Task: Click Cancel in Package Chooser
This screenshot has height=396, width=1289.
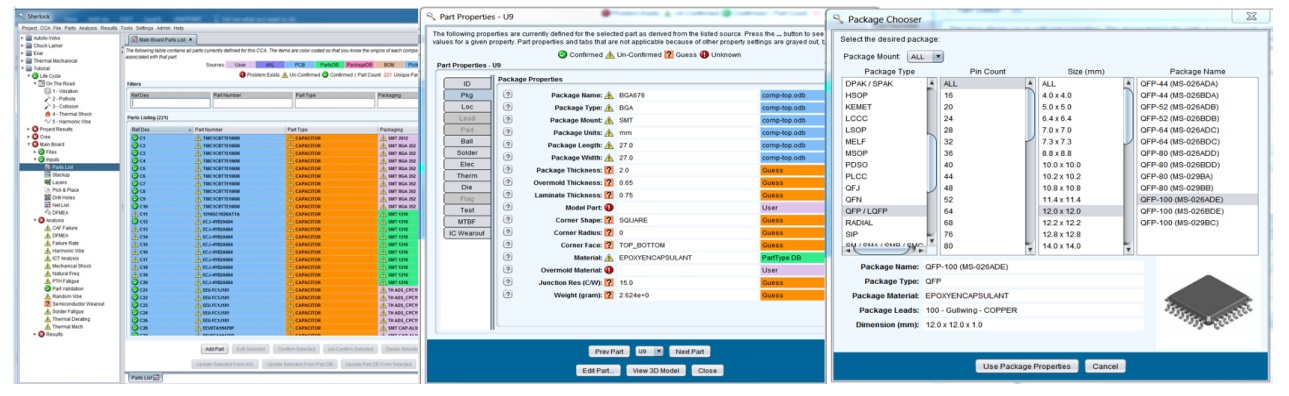Action: coord(1104,366)
